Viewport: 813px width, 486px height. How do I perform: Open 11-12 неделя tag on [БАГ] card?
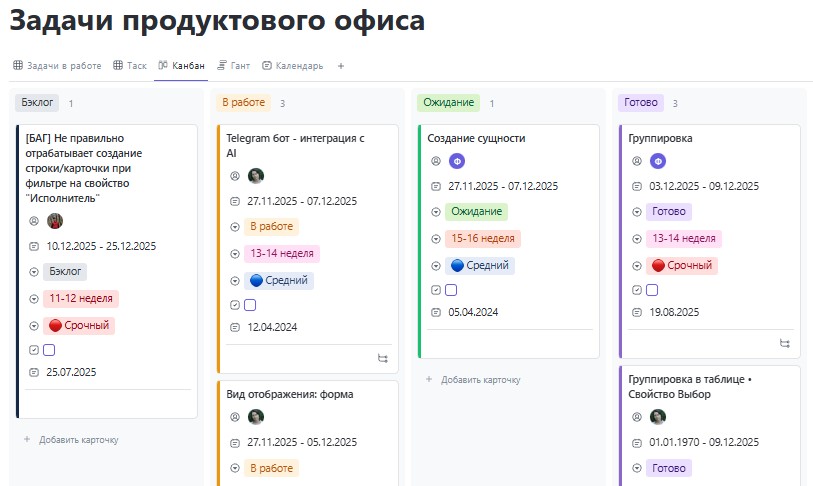click(x=81, y=298)
